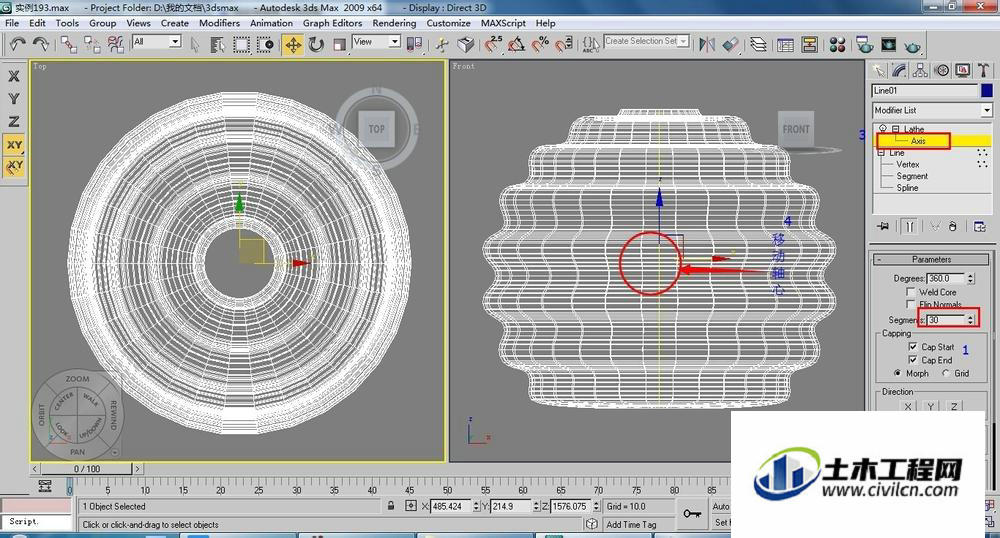
Task: Click the Y direction button
Action: [x=930, y=405]
